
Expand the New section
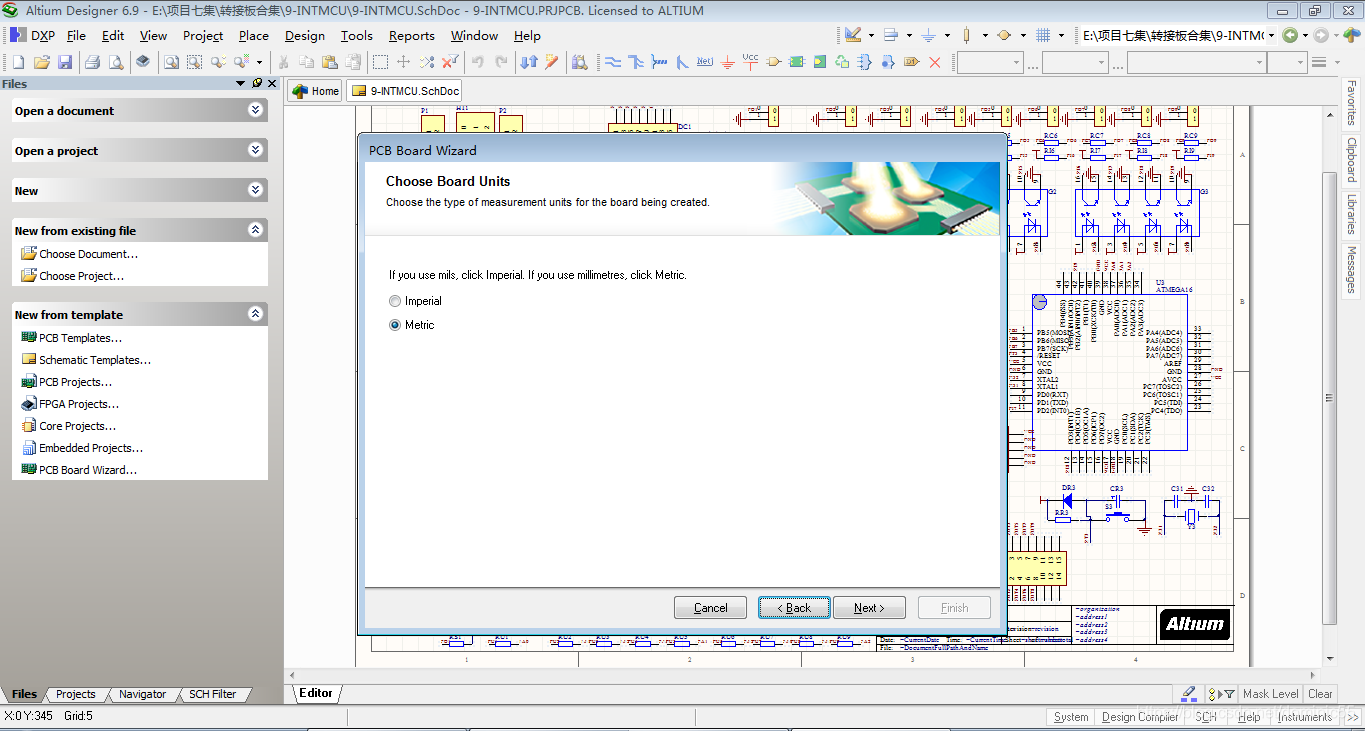256,190
